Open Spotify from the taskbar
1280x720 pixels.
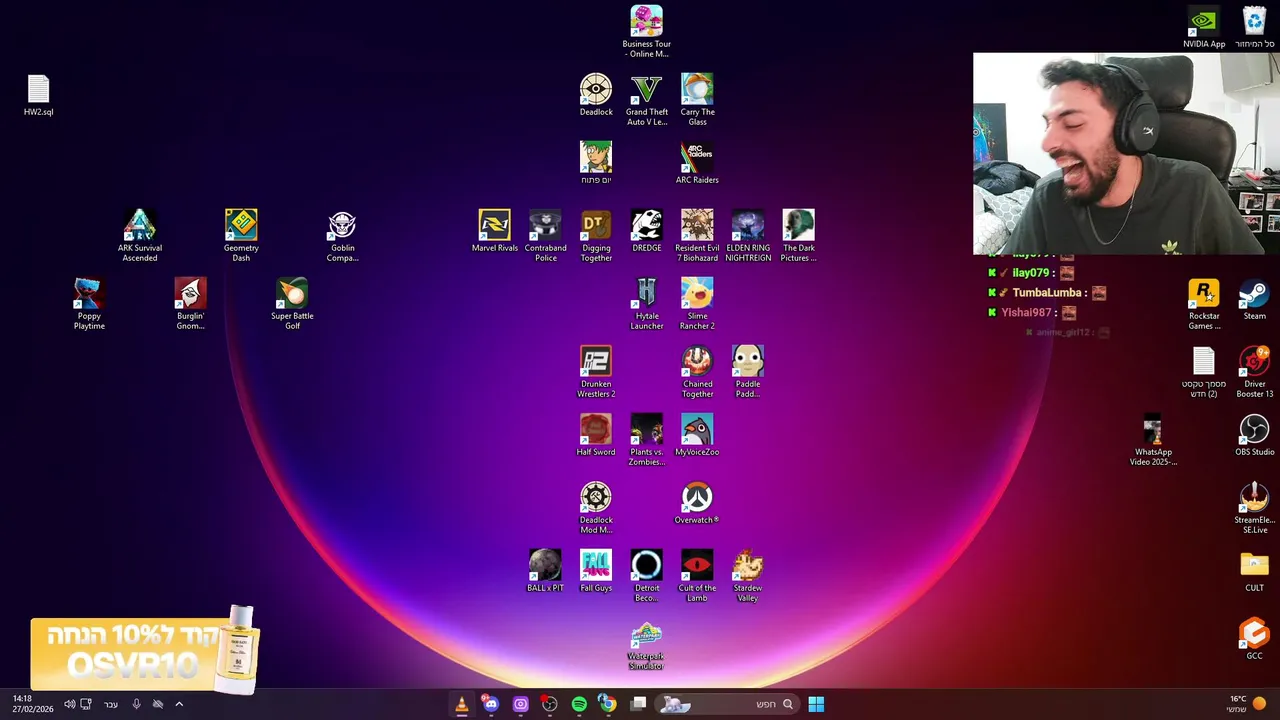pos(579,704)
